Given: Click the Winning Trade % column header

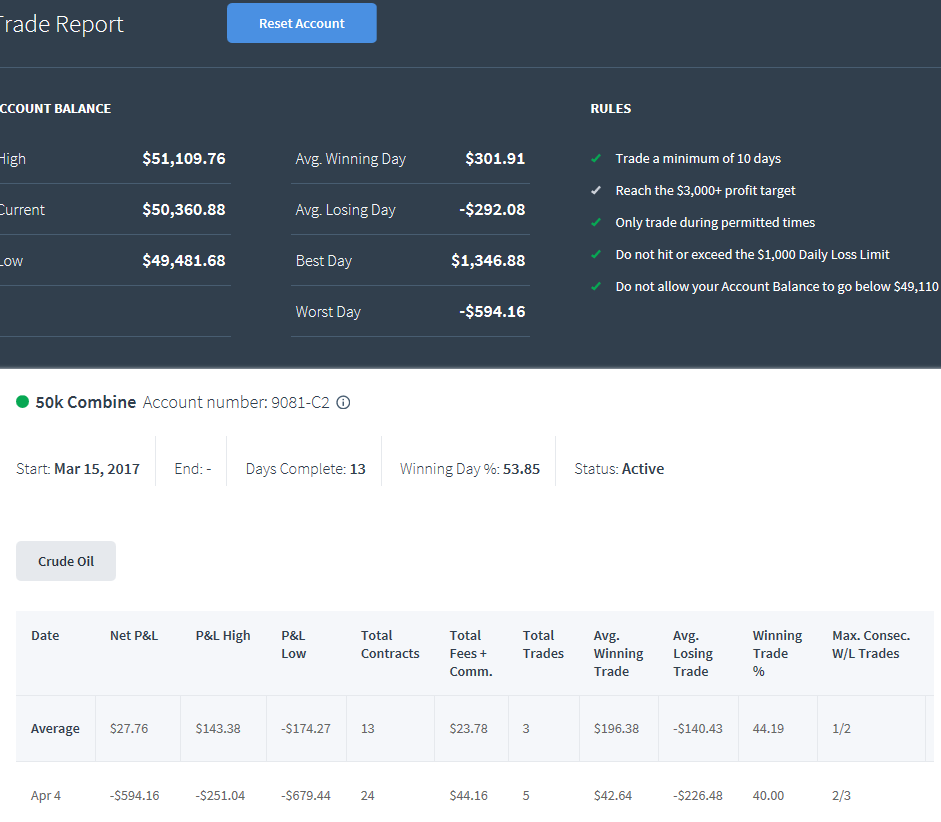Looking at the screenshot, I should [x=777, y=653].
